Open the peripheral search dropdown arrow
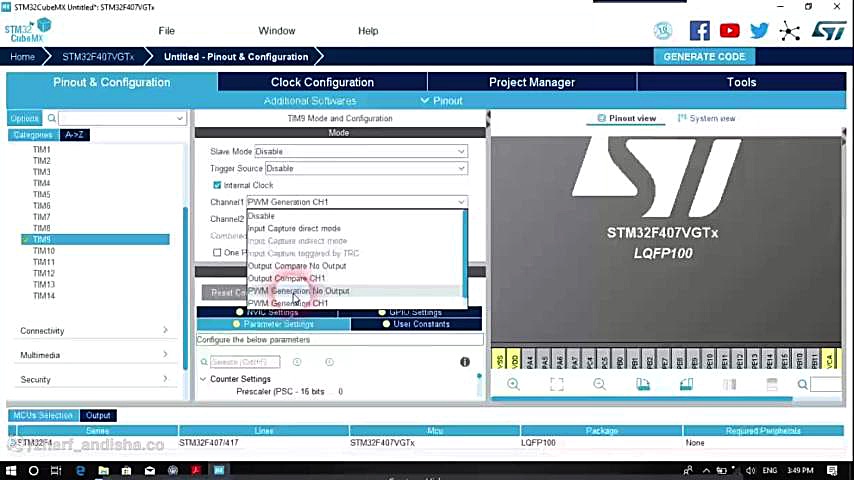Viewport: 854px width, 480px height. 179,118
